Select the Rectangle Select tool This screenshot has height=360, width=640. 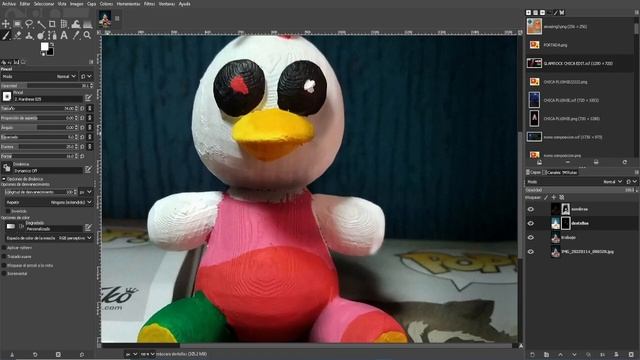pyautogui.click(x=18, y=24)
